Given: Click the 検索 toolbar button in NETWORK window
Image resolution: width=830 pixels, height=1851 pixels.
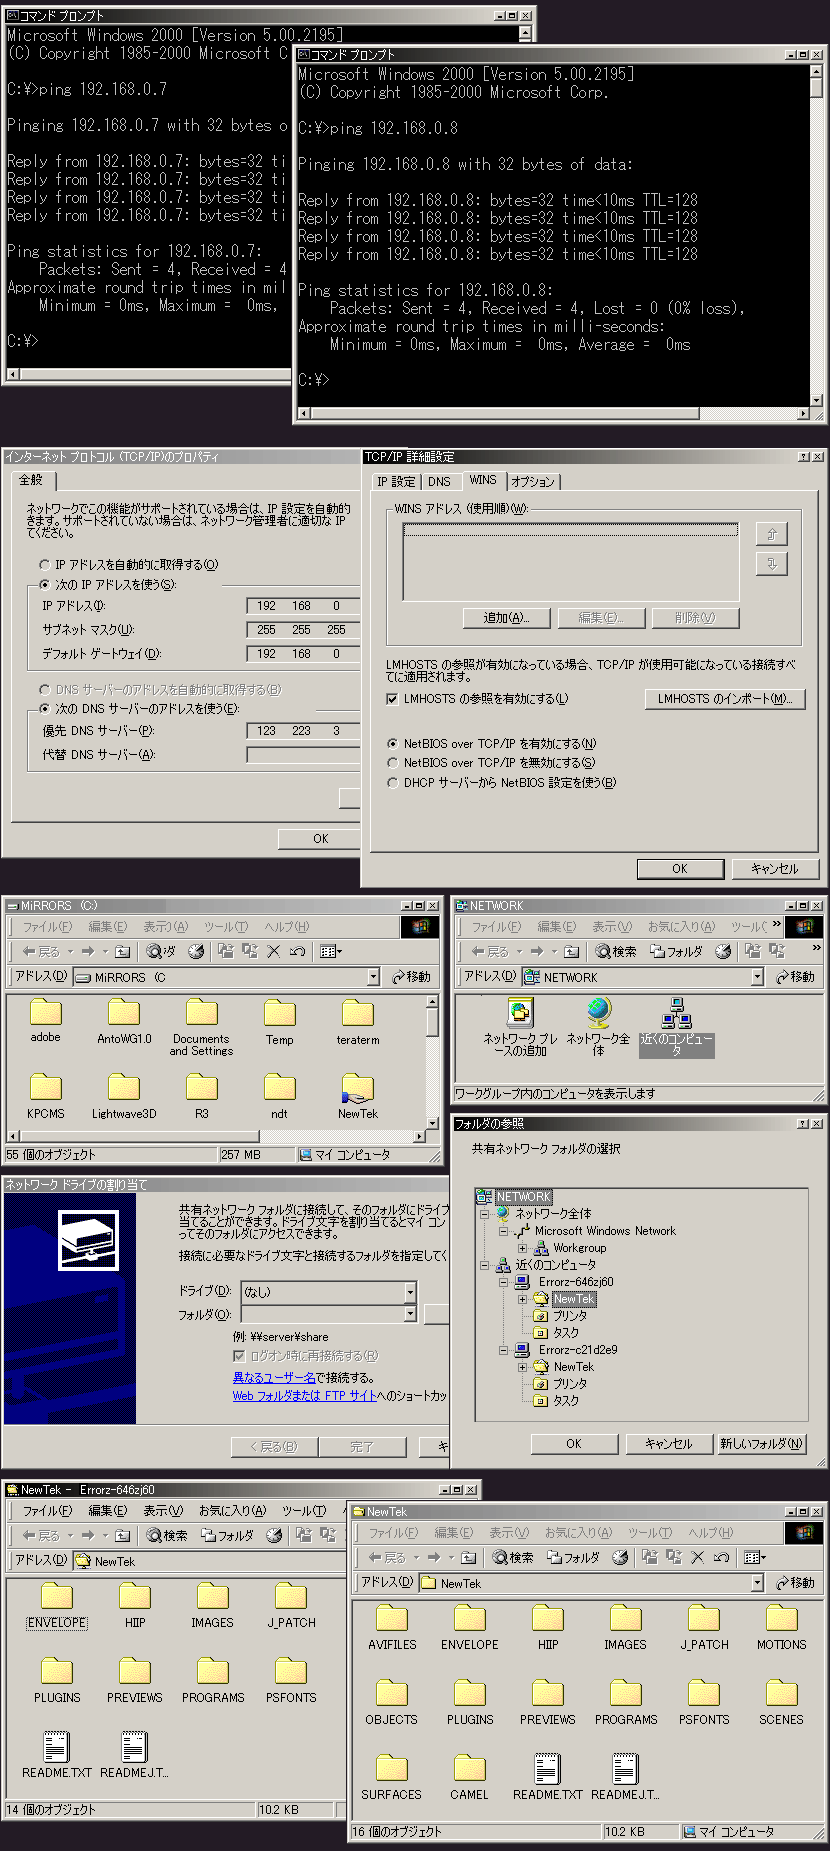Looking at the screenshot, I should [x=615, y=951].
